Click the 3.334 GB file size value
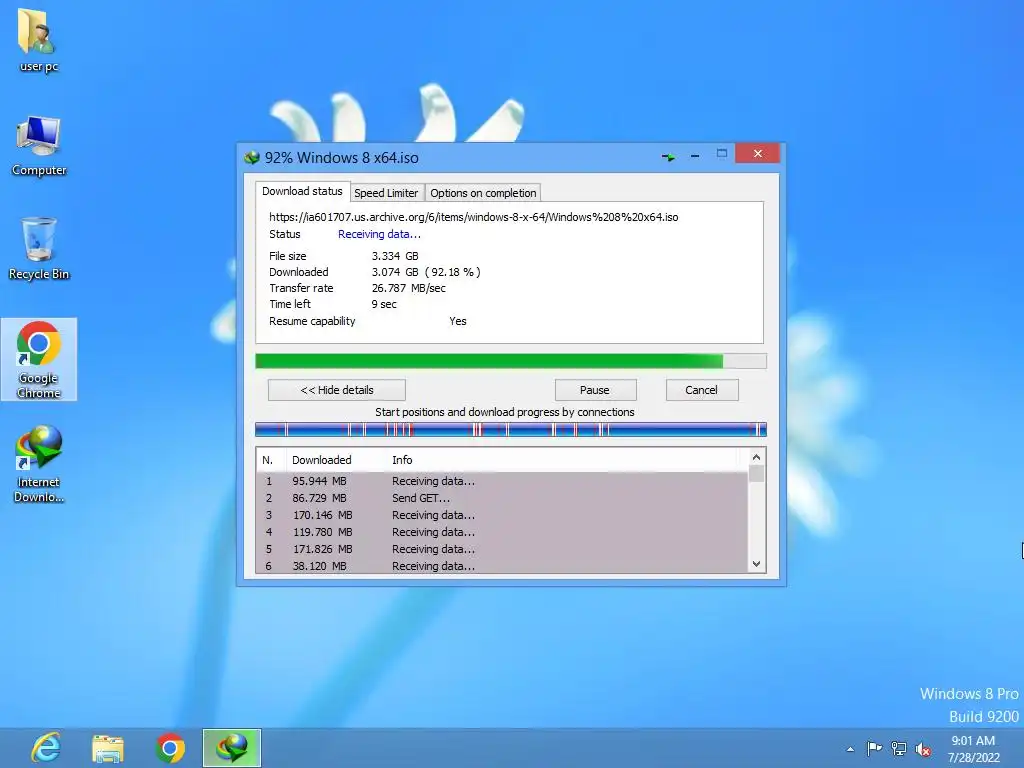Viewport: 1024px width, 768px height. [395, 256]
